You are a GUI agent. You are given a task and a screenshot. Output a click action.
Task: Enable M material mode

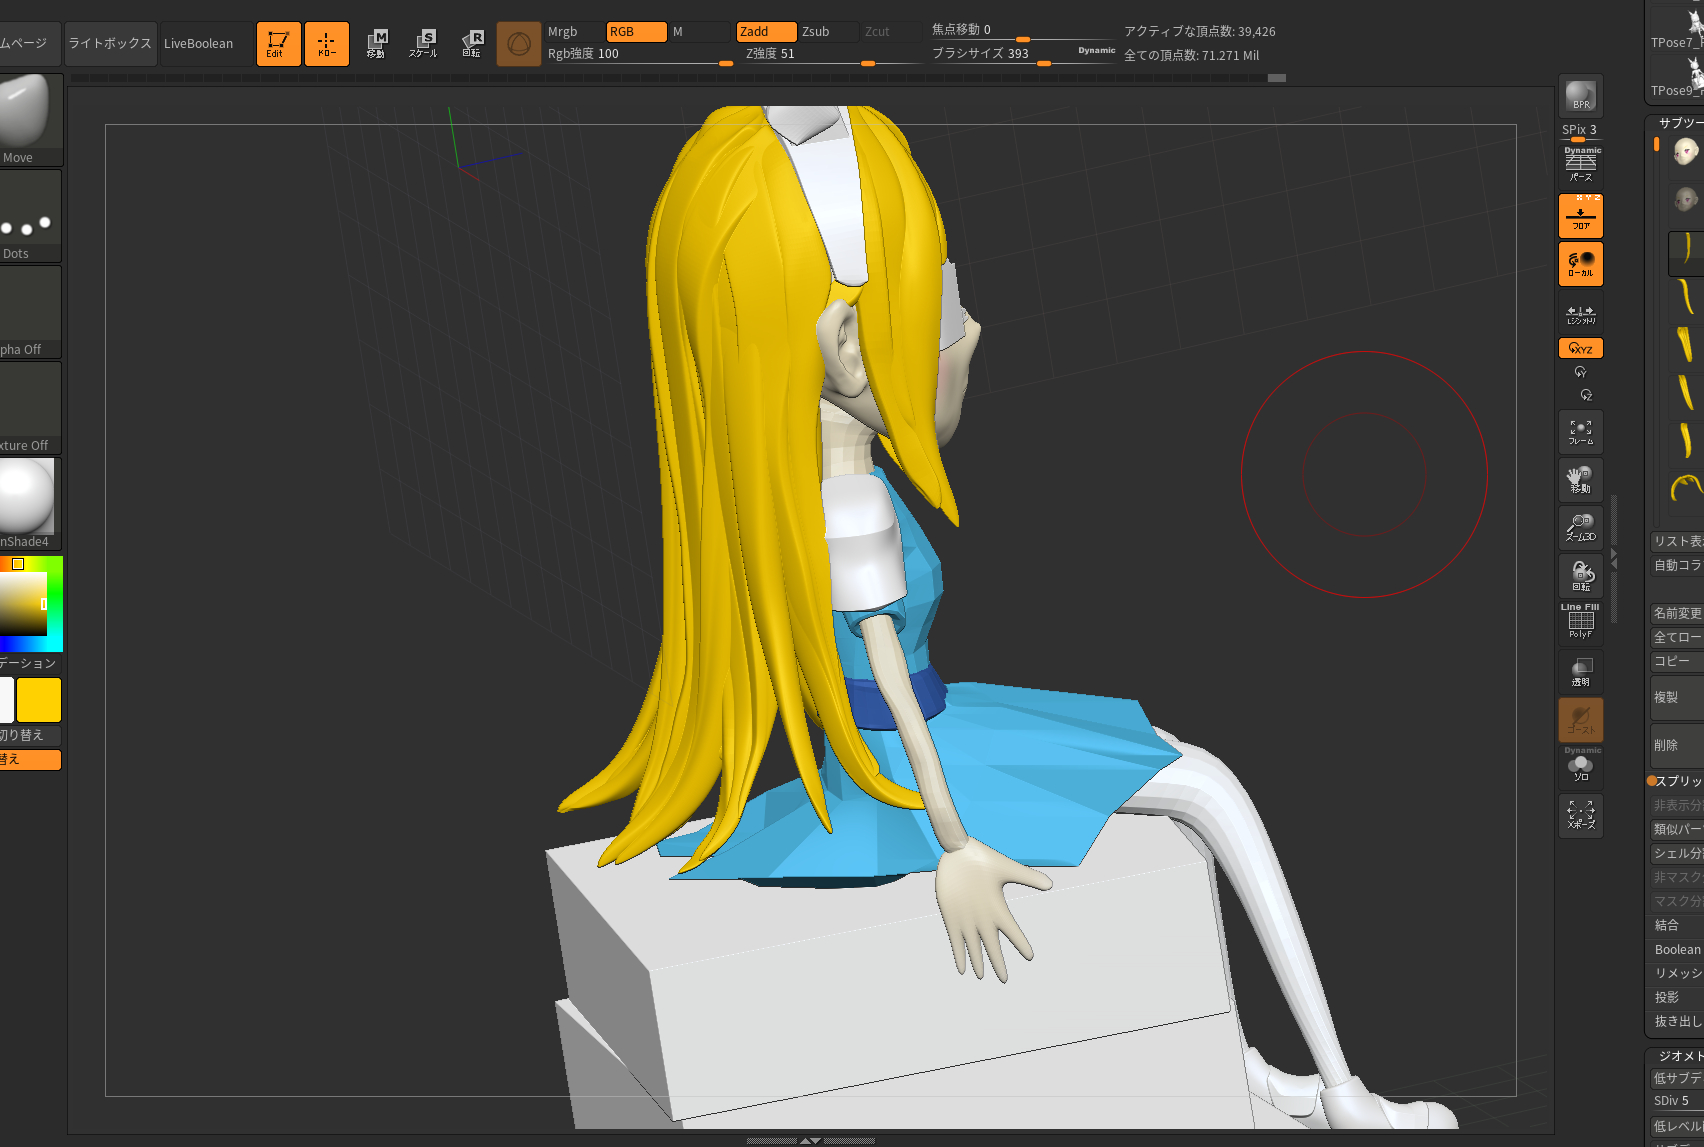pos(700,32)
